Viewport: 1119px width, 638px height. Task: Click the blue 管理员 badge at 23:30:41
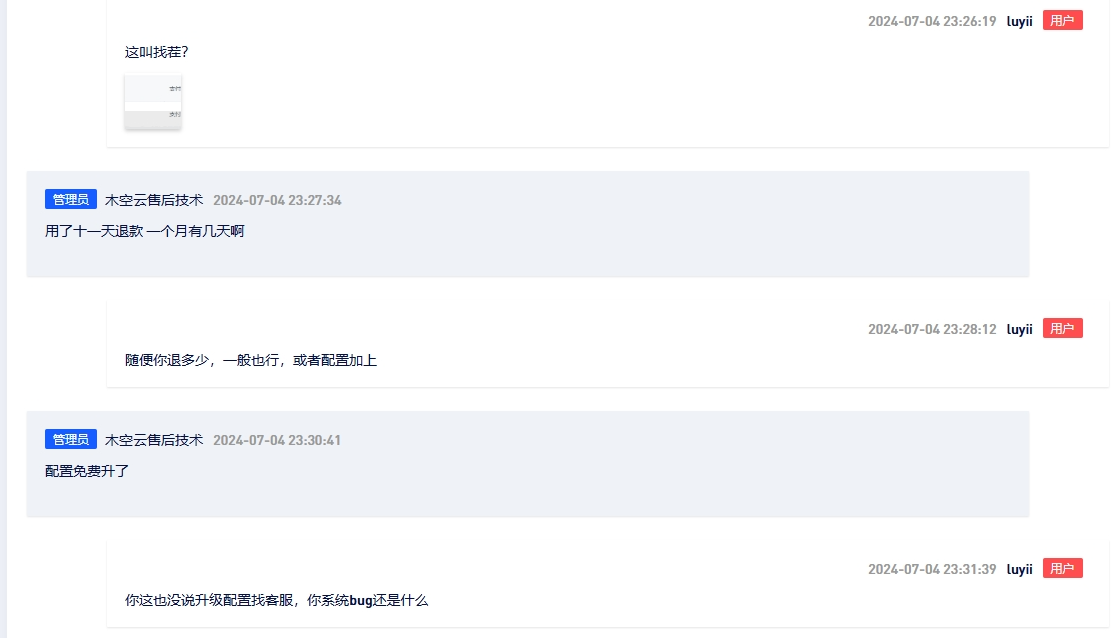[71, 439]
